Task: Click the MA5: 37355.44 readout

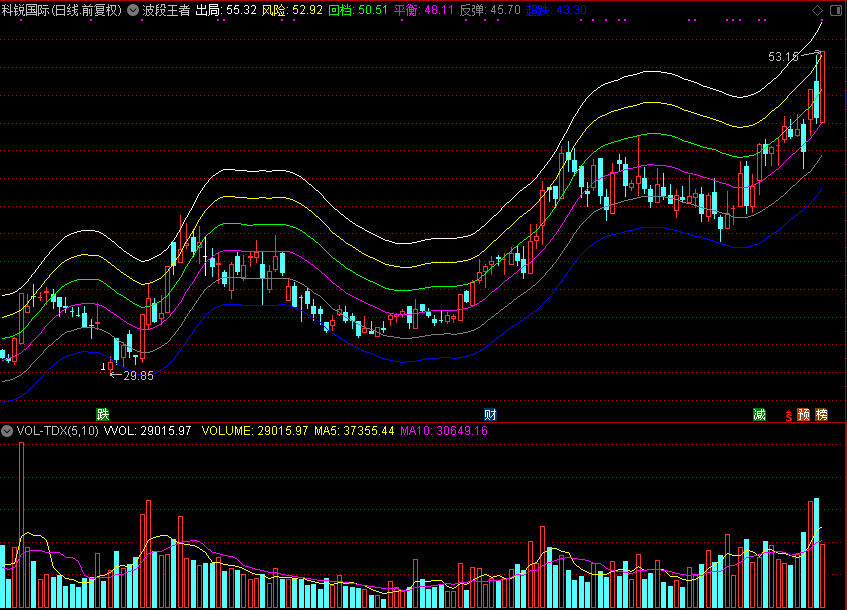Action: coord(354,431)
